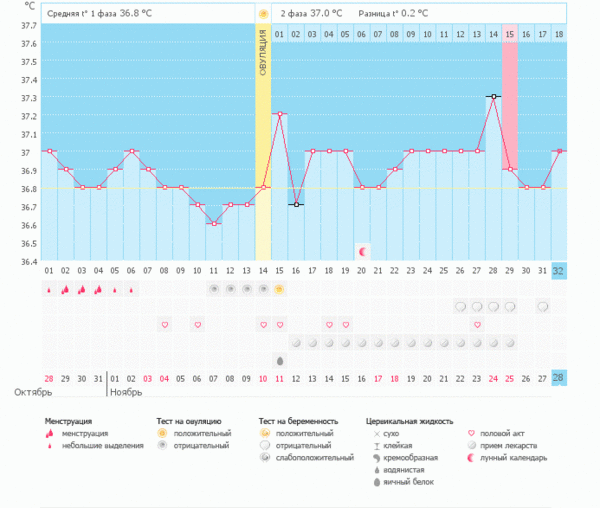Image resolution: width=600 pixels, height=508 pixels.
Task: Click the egg white fluid icon on day 15
Action: point(280,360)
